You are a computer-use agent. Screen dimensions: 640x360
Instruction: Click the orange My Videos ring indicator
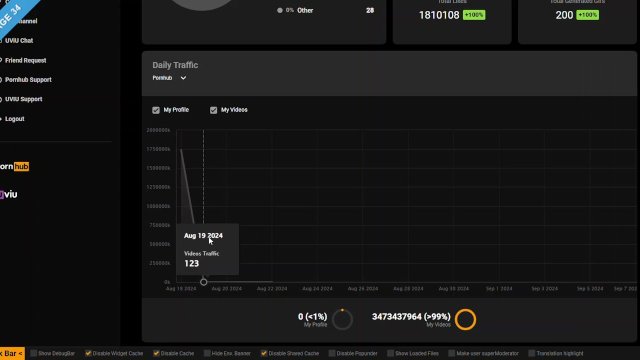point(465,319)
